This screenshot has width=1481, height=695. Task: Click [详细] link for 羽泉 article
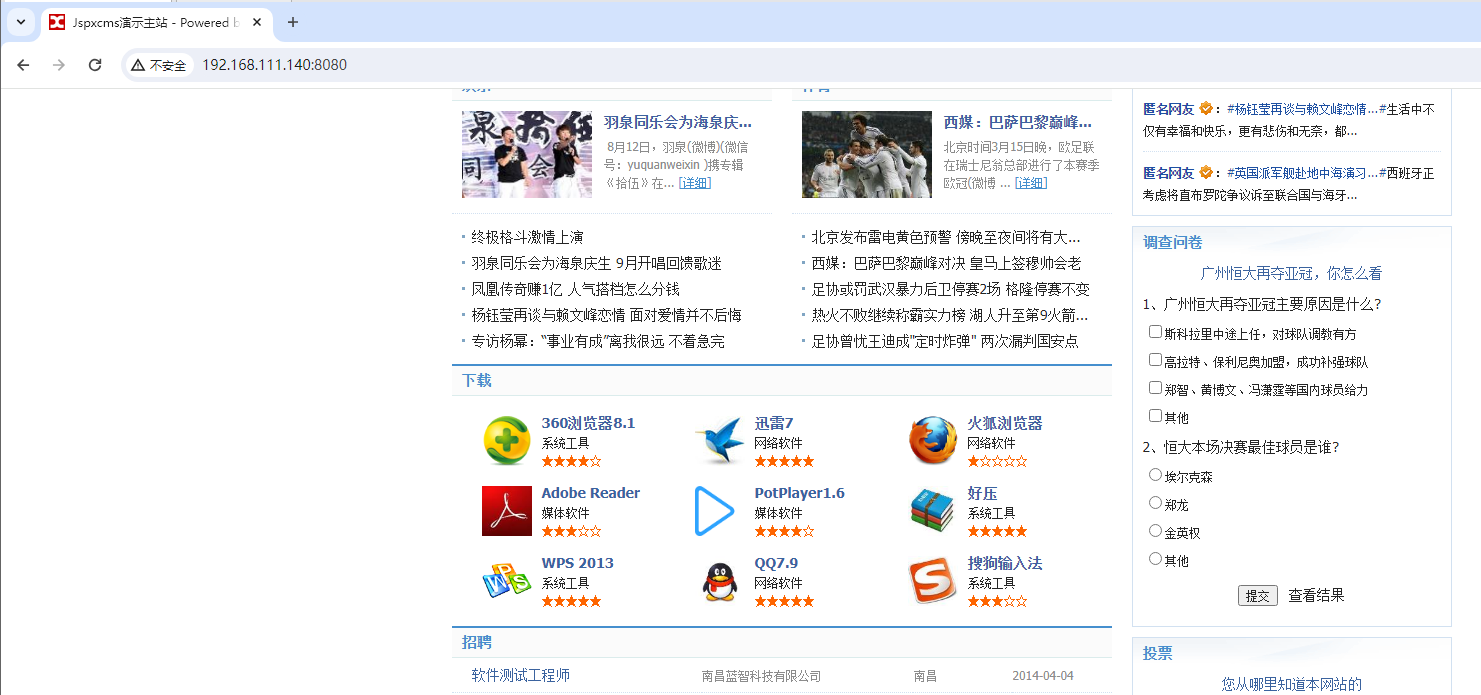click(x=695, y=183)
